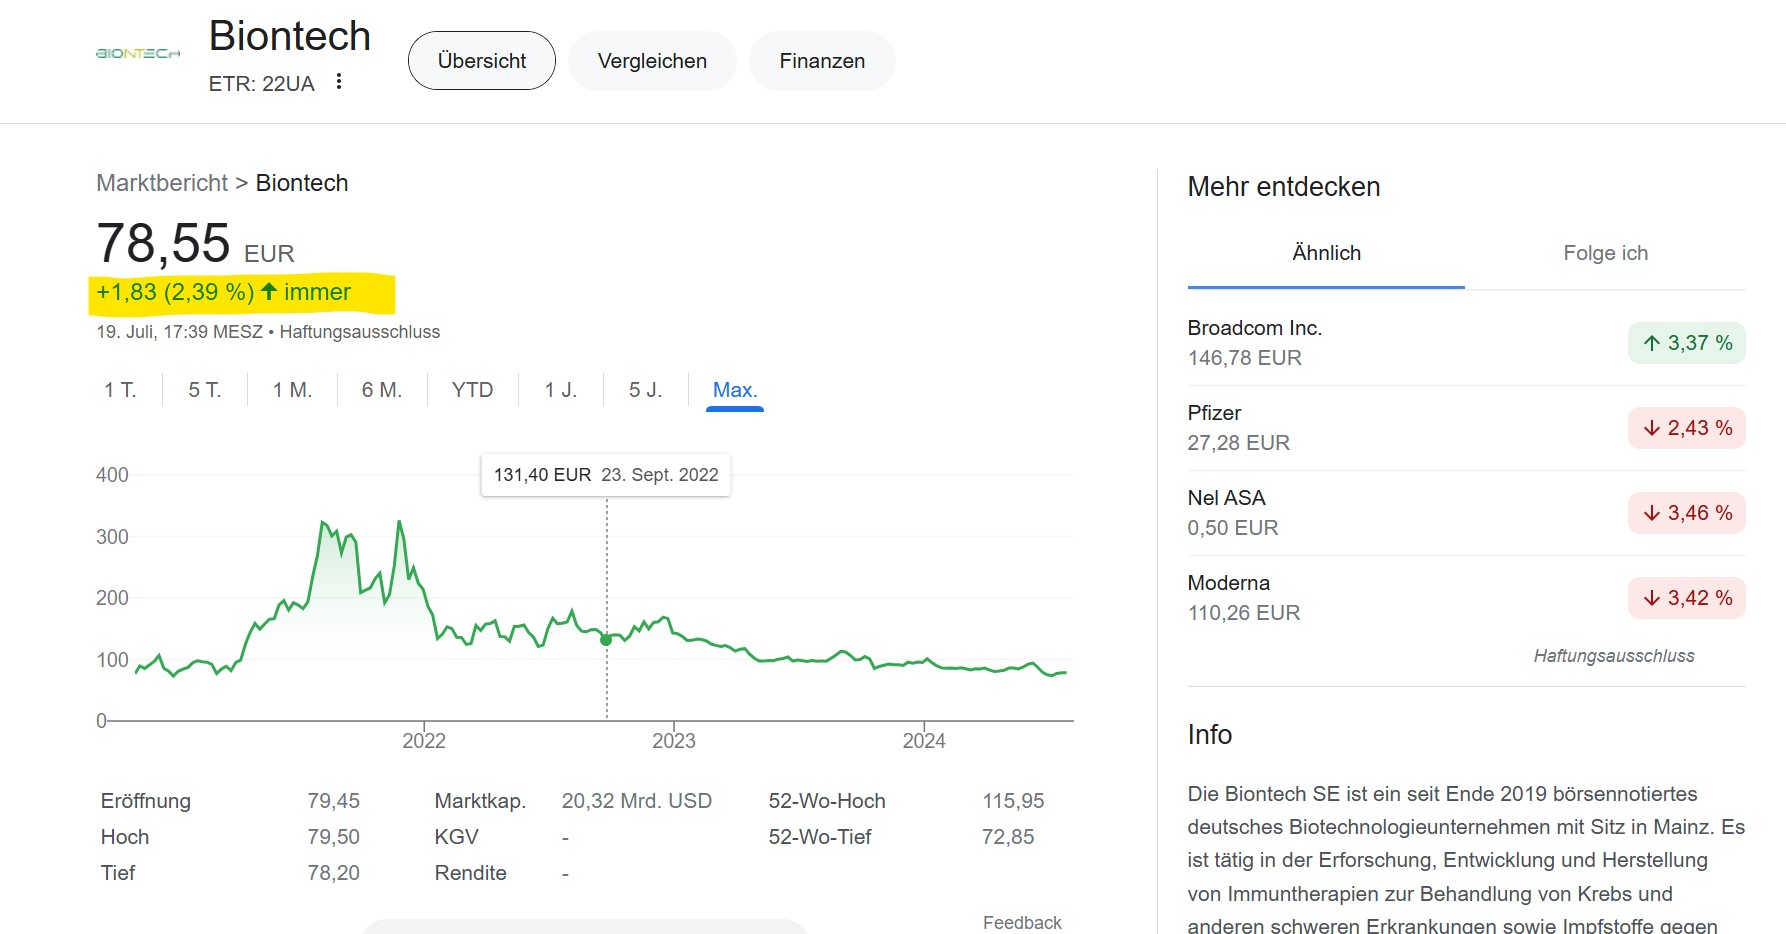Click Pfizer's 2,43 % change badge
The width and height of the screenshot is (1786, 934).
pos(1687,428)
